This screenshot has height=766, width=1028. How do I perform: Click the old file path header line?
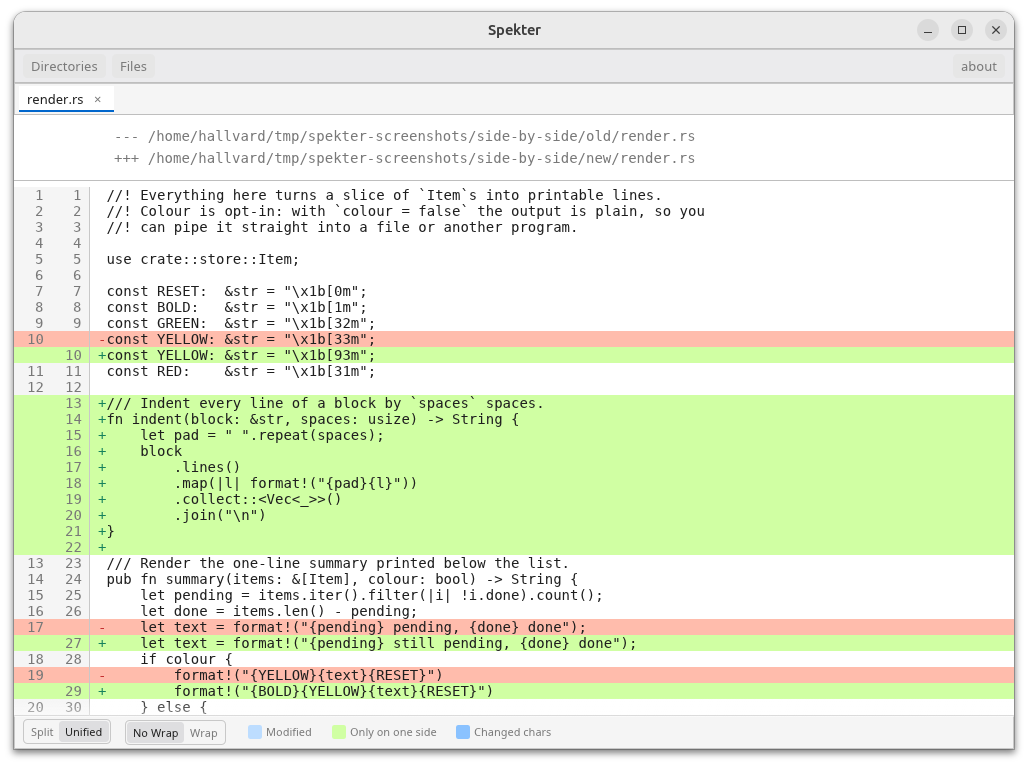point(405,136)
